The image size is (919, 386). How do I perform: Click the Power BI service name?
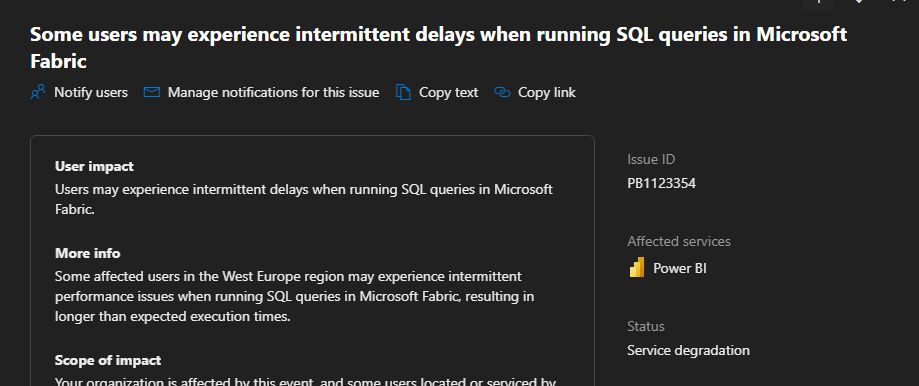pos(680,268)
